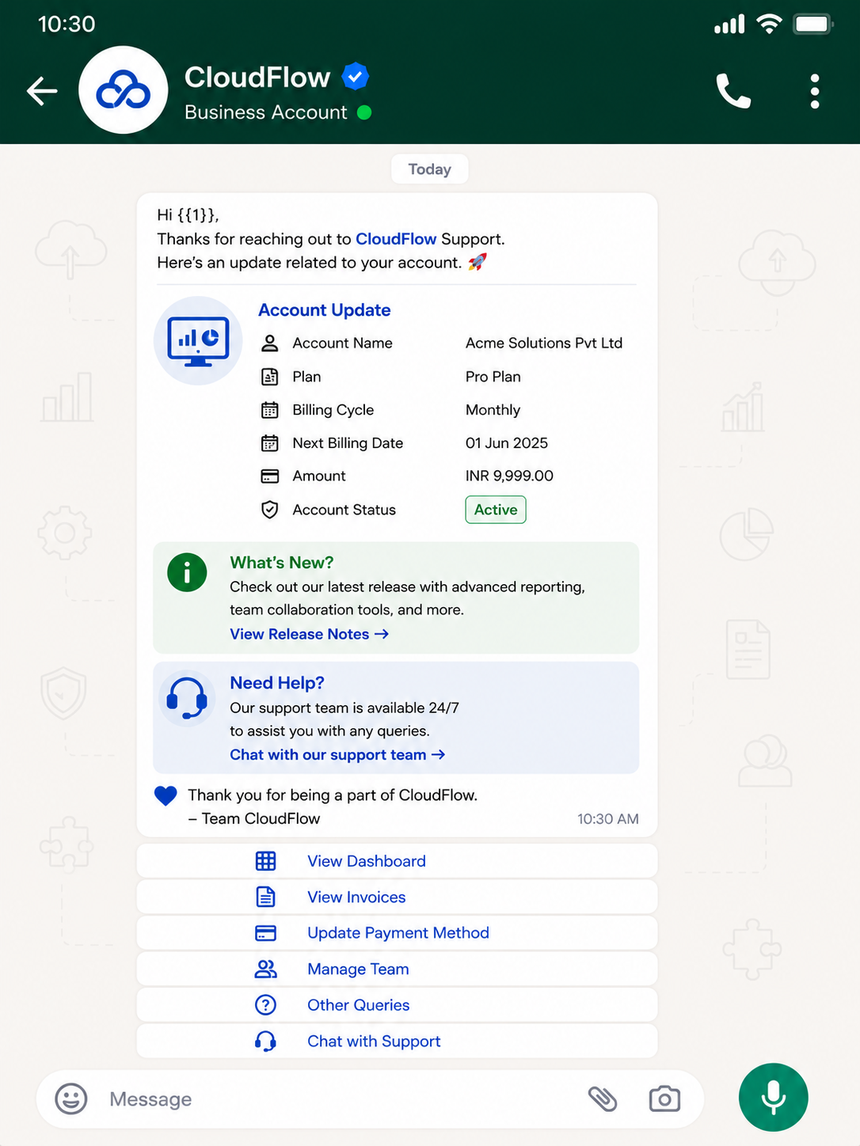The height and width of the screenshot is (1146, 860).
Task: Tap the cellular signal status icon
Action: [x=729, y=25]
